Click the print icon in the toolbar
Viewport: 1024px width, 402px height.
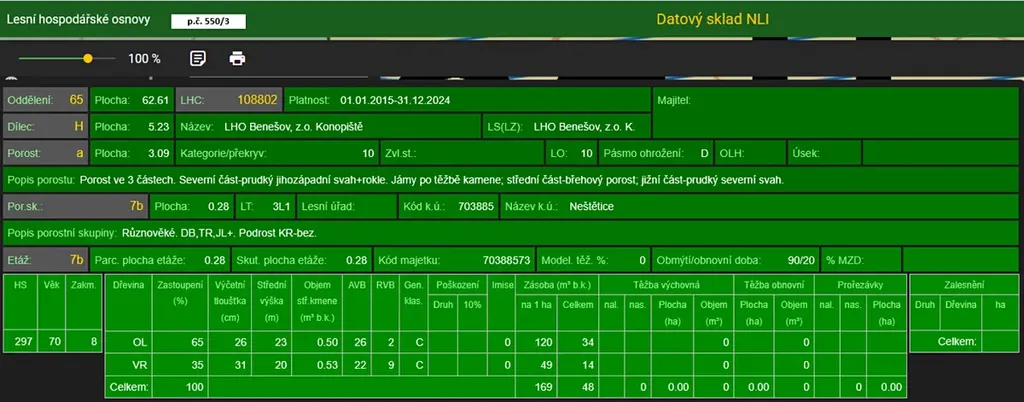tap(237, 58)
